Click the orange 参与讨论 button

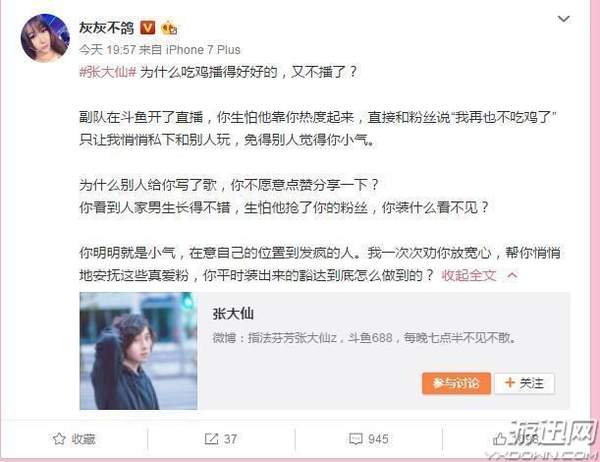pos(456,383)
